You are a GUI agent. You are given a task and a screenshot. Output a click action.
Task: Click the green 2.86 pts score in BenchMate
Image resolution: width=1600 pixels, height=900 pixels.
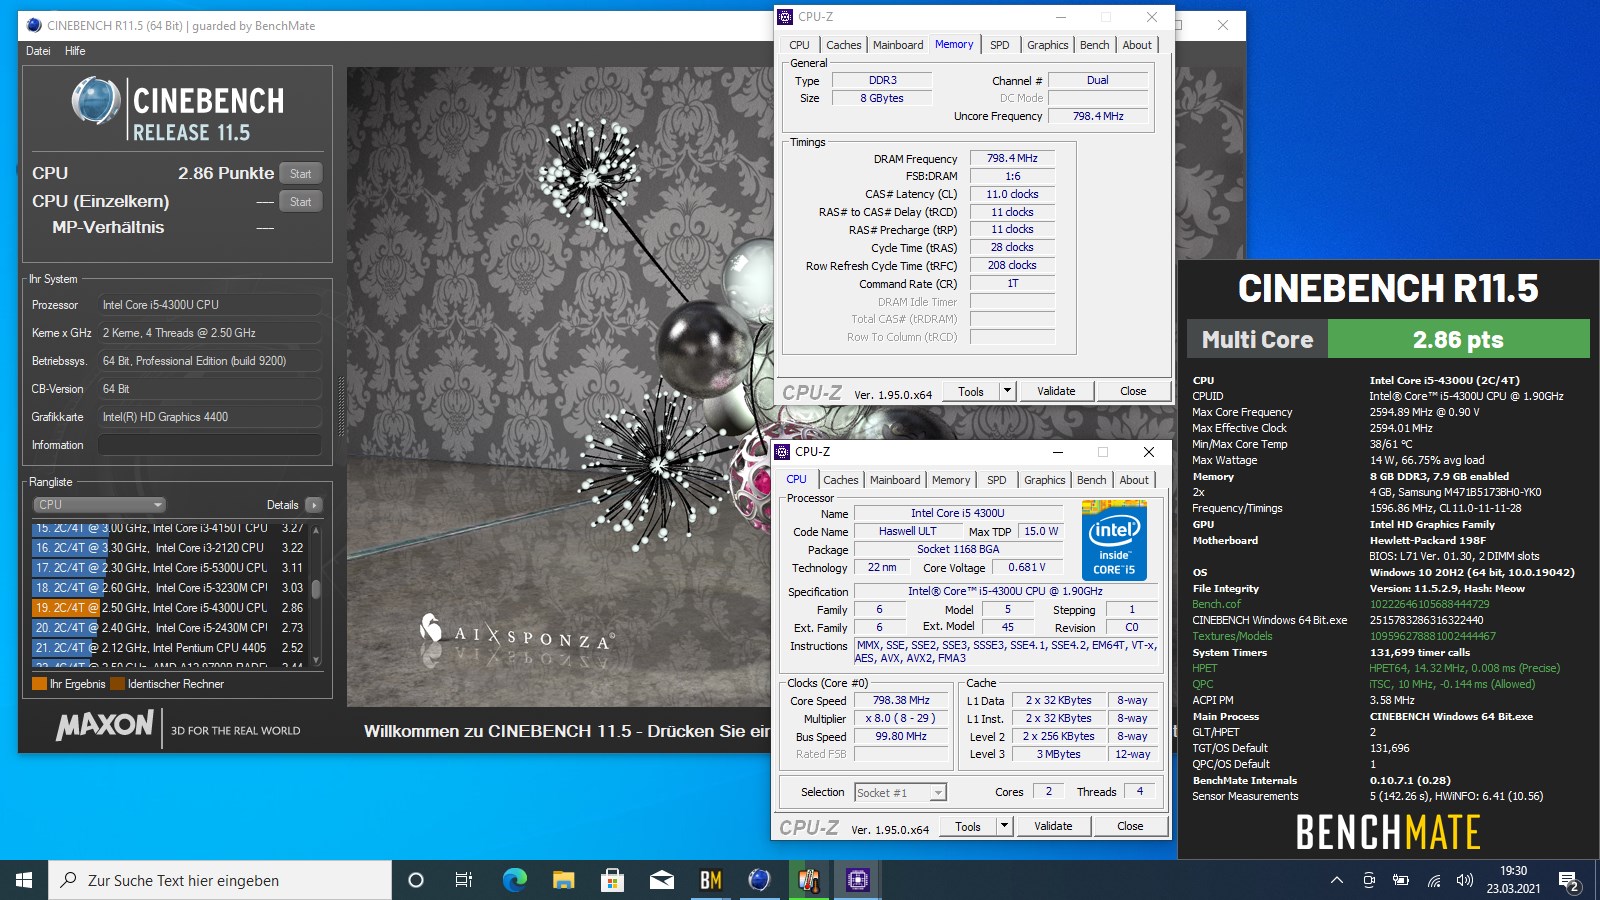[x=1458, y=339]
